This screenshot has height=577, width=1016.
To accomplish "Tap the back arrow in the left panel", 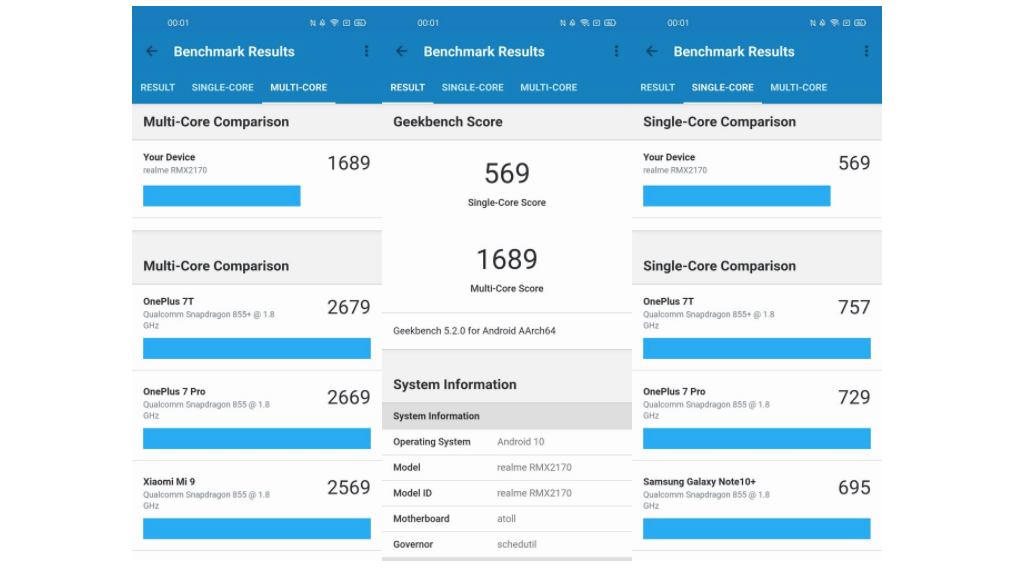I will point(152,52).
